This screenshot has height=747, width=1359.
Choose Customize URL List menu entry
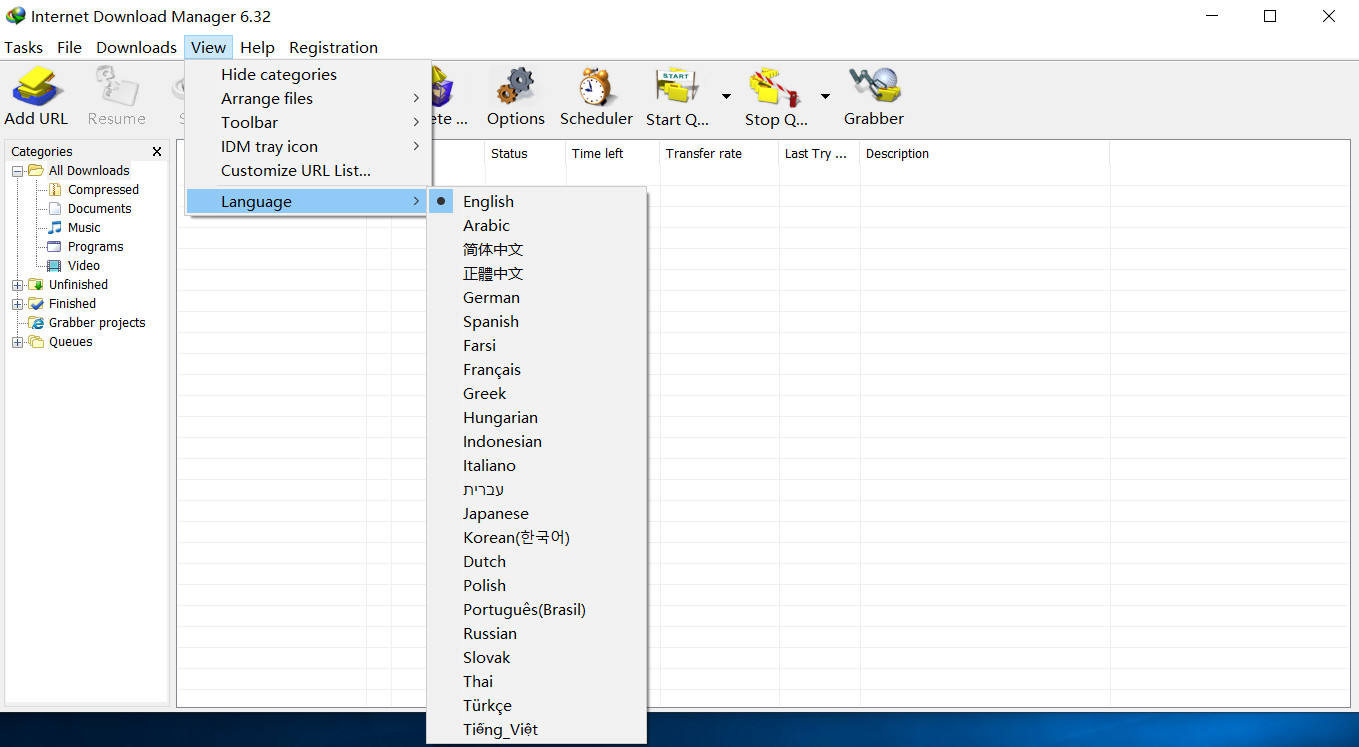coord(308,170)
